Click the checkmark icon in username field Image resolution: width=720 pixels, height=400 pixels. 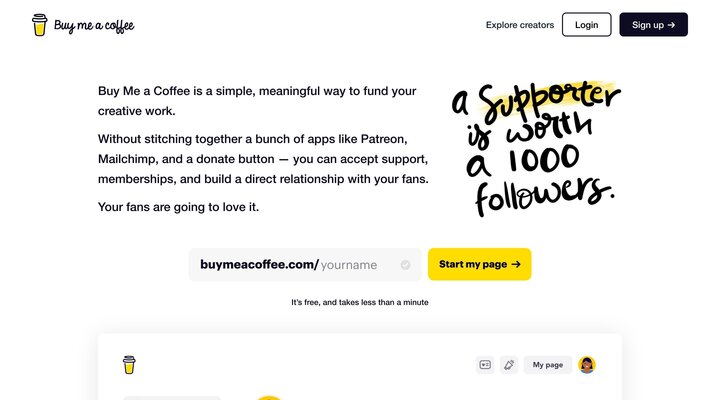405,265
